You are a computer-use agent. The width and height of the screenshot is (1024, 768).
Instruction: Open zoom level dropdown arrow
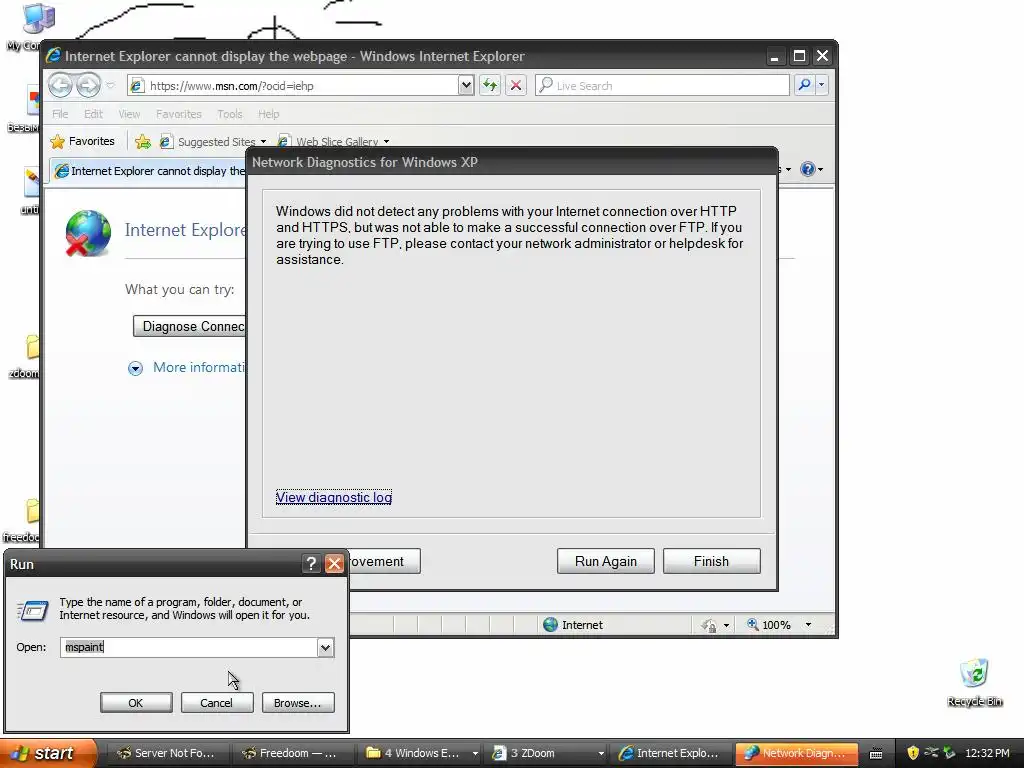coord(808,625)
